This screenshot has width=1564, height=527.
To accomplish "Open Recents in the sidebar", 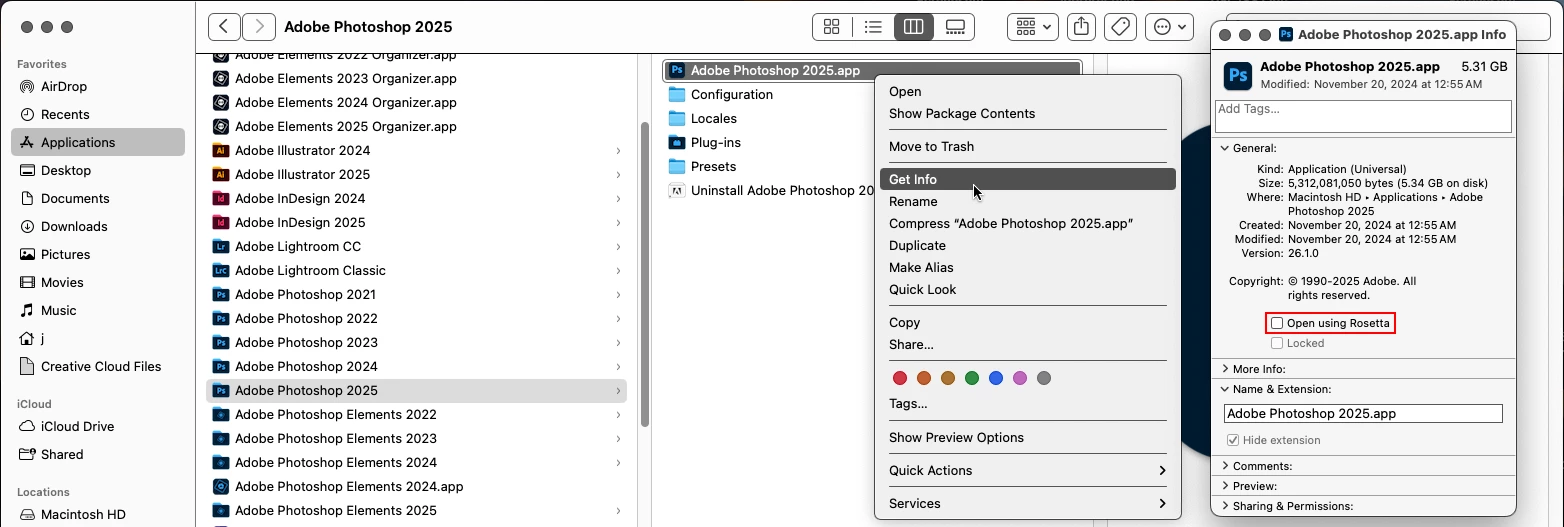I will coord(98,114).
